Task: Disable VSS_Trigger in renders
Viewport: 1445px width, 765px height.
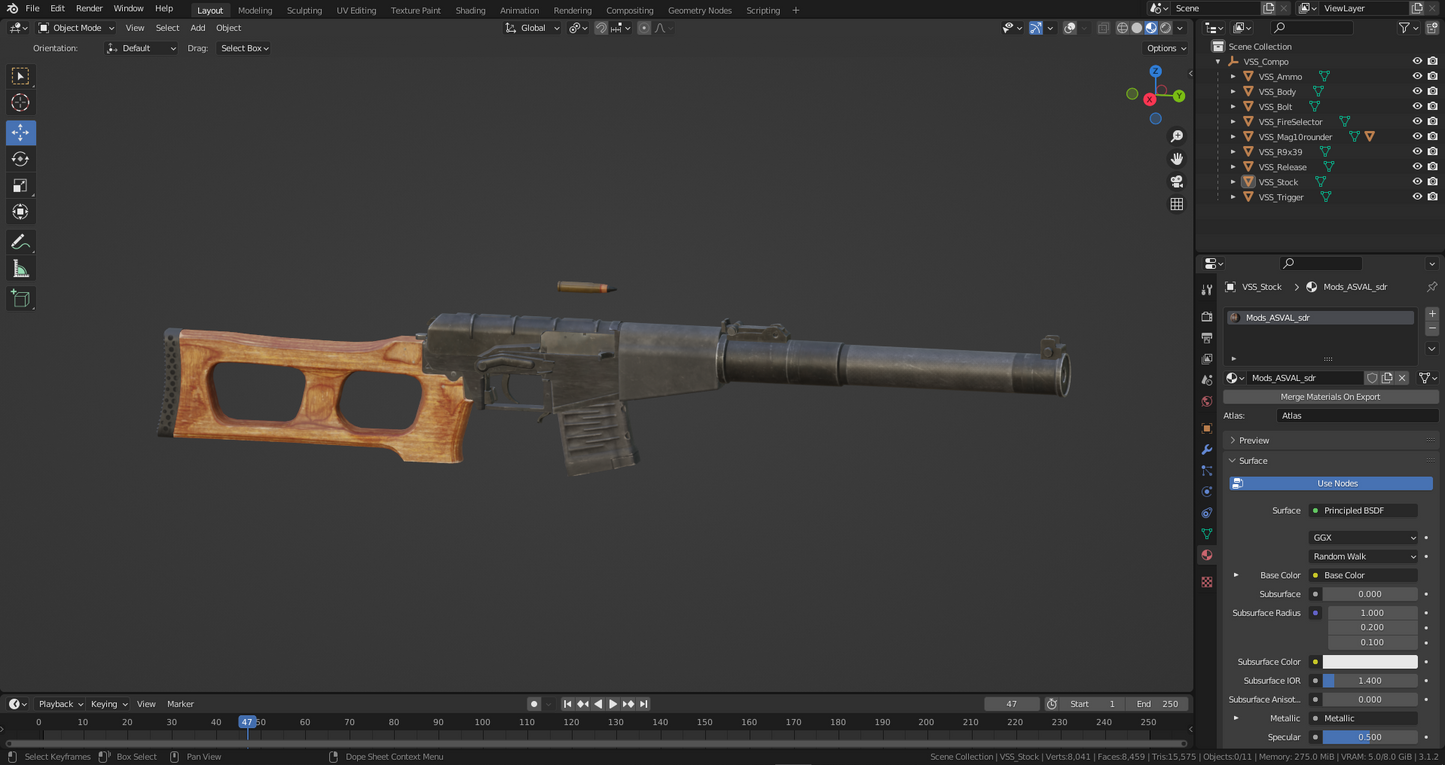Action: (1432, 197)
